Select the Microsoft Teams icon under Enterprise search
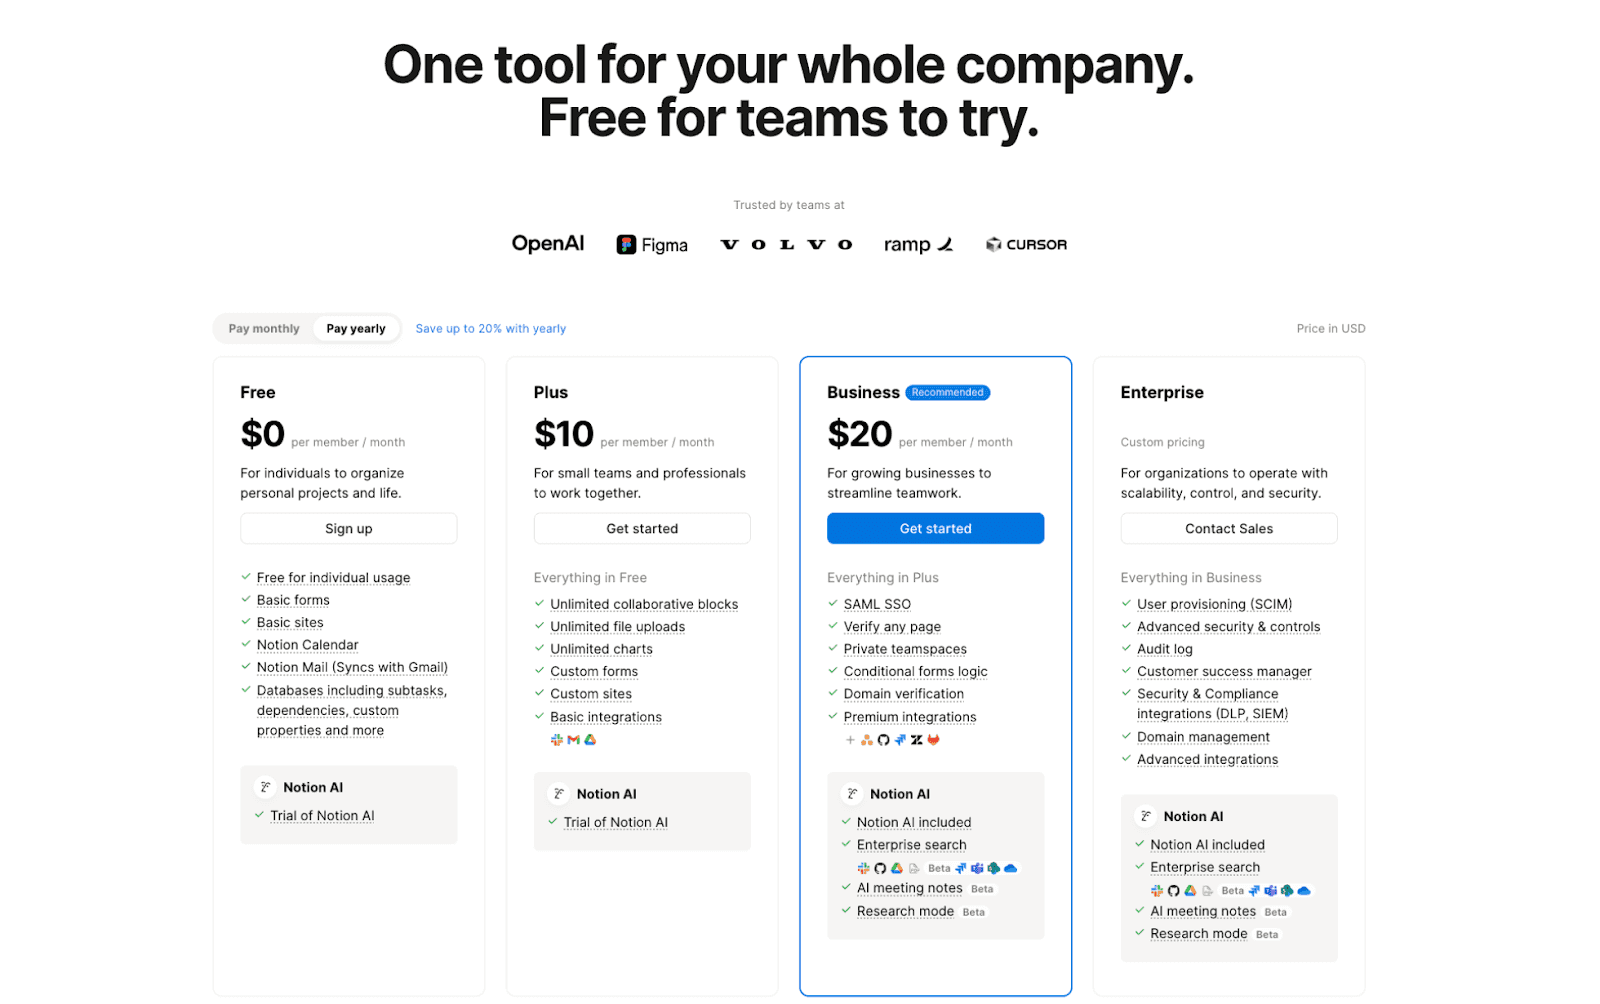The image size is (1600, 1004). pos(977,869)
